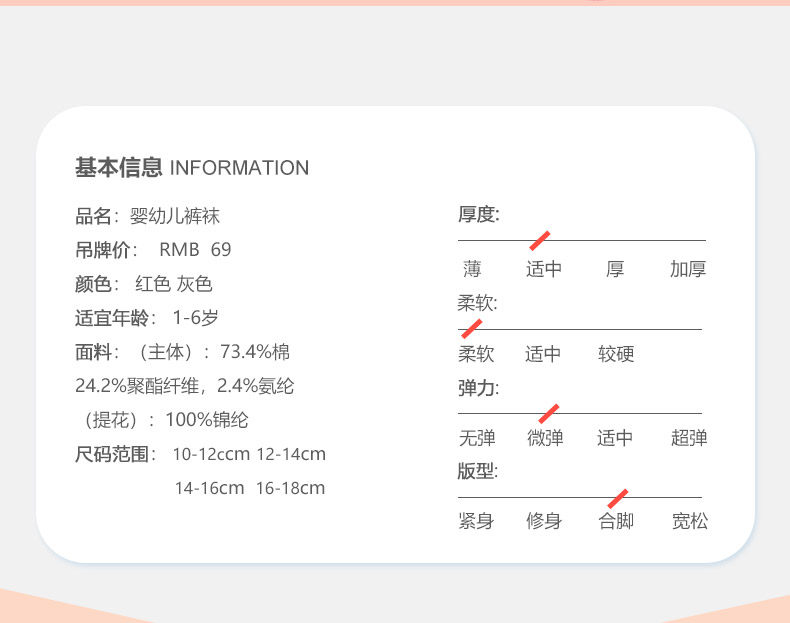Click the 基本信息 INFORMATION heading
This screenshot has height=623, width=790.
pyautogui.click(x=192, y=168)
